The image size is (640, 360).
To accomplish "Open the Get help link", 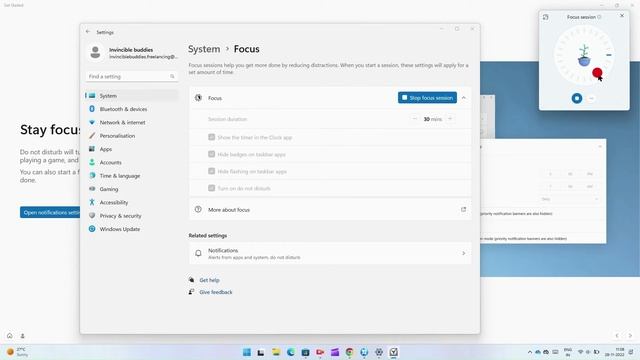I will click(209, 280).
